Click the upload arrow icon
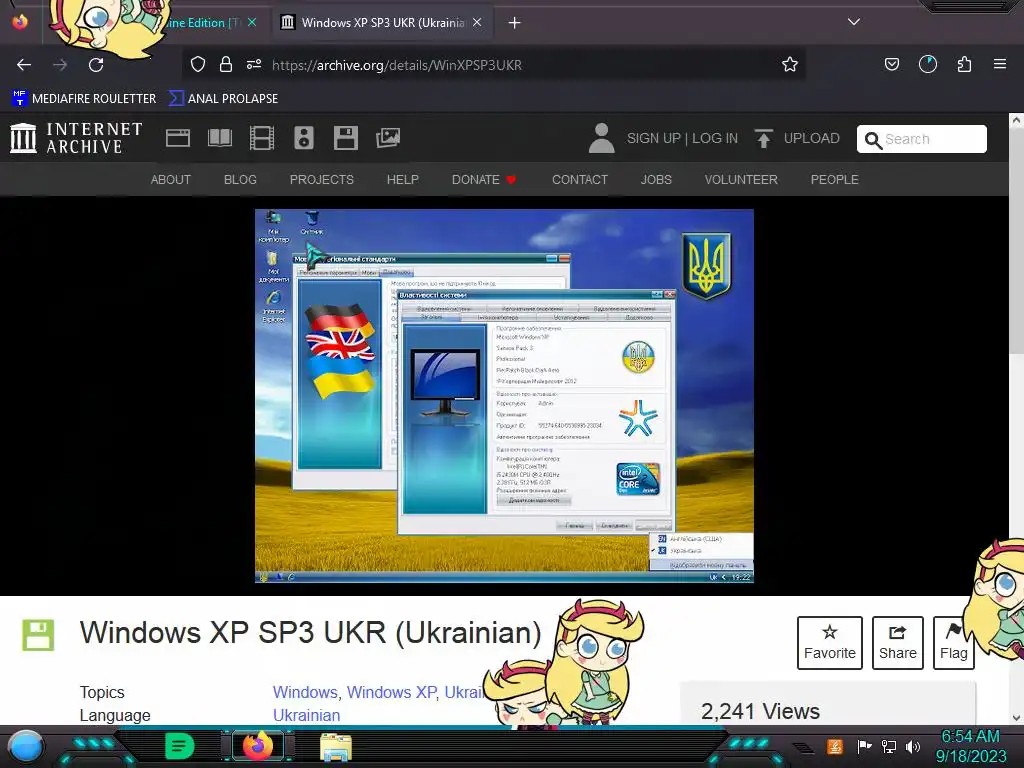The width and height of the screenshot is (1024, 768). (x=763, y=138)
